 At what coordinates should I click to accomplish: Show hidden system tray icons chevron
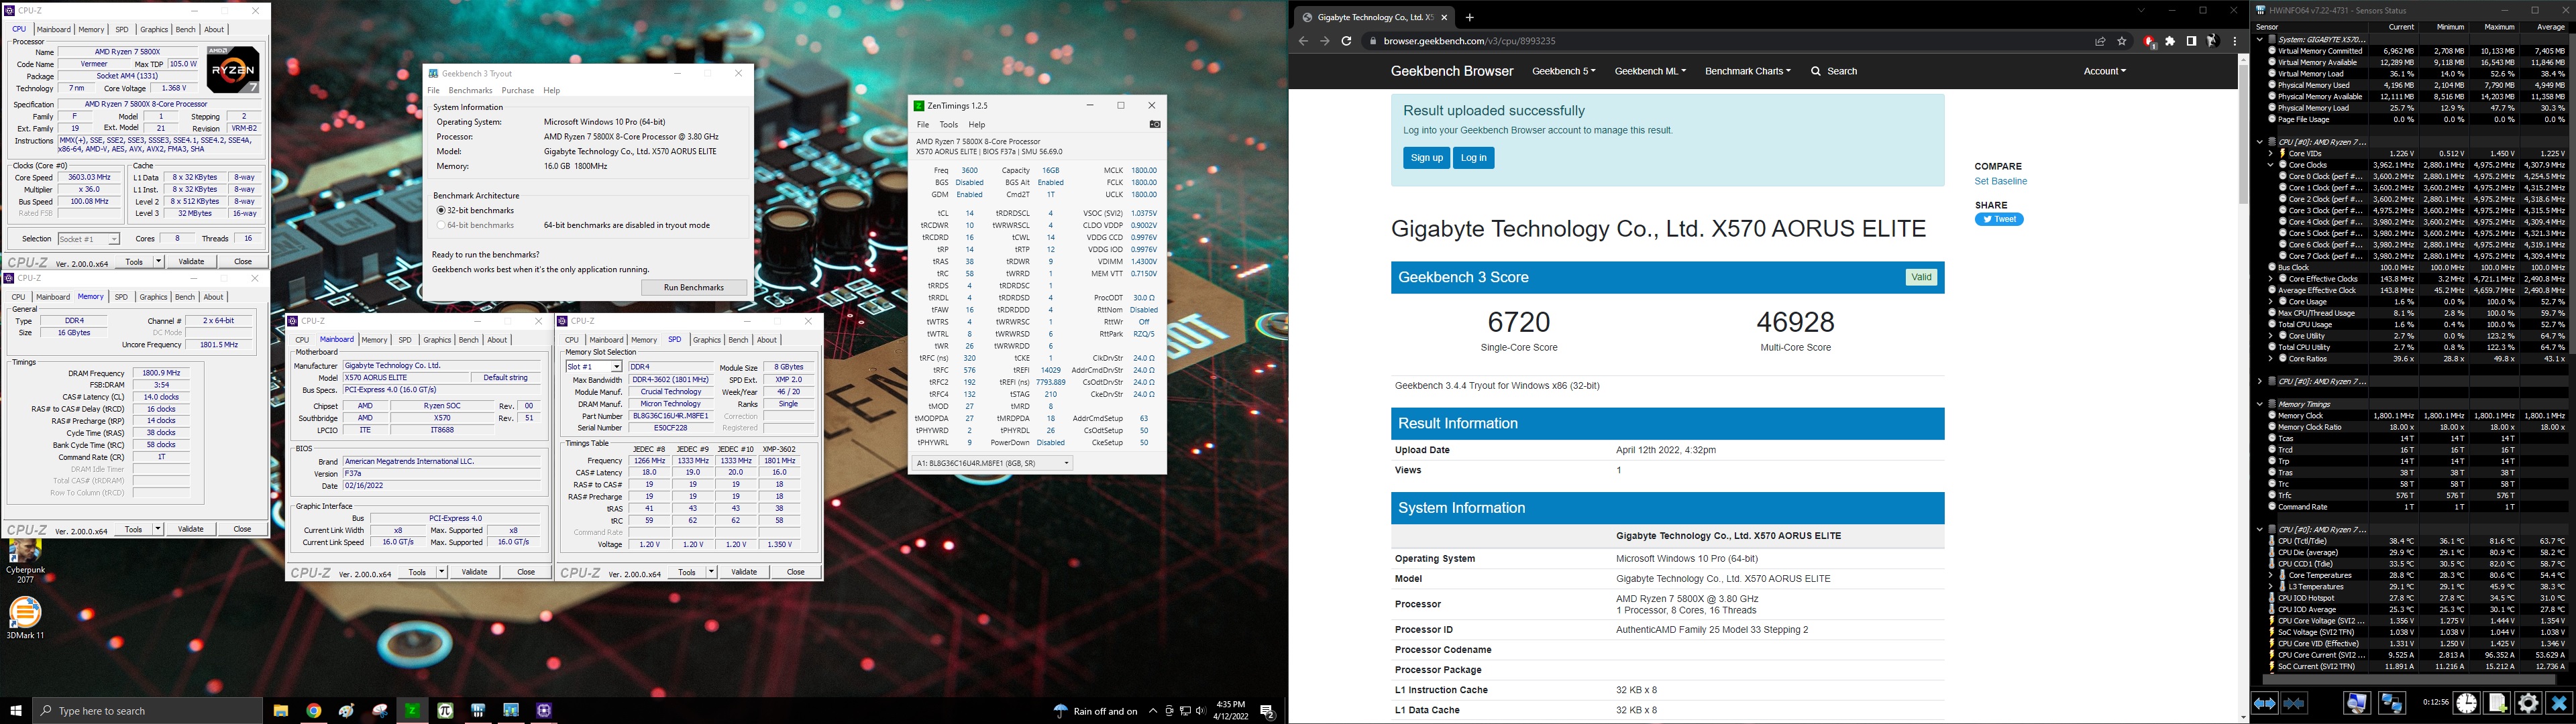(1153, 711)
